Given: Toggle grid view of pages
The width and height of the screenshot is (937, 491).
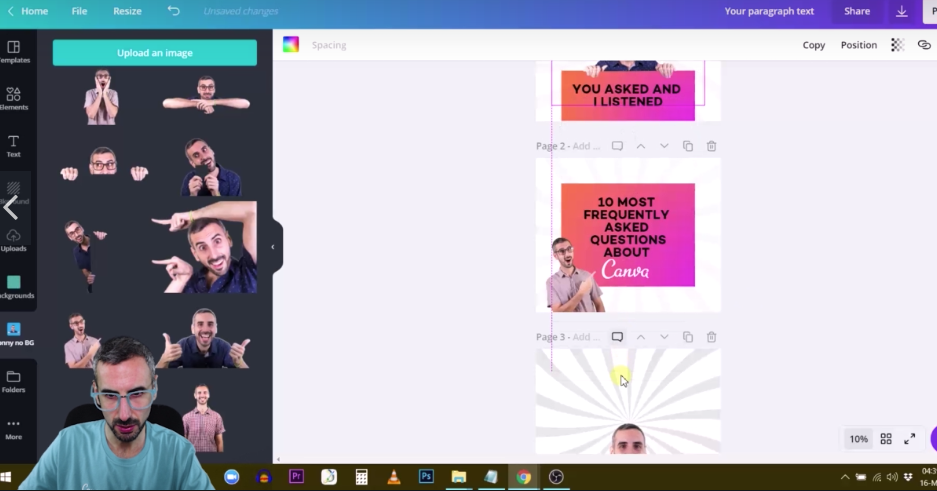Looking at the screenshot, I should click(886, 439).
